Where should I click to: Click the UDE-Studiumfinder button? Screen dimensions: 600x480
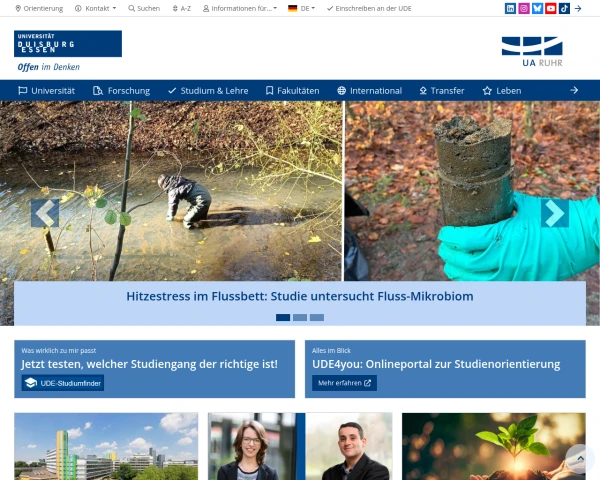(x=63, y=383)
